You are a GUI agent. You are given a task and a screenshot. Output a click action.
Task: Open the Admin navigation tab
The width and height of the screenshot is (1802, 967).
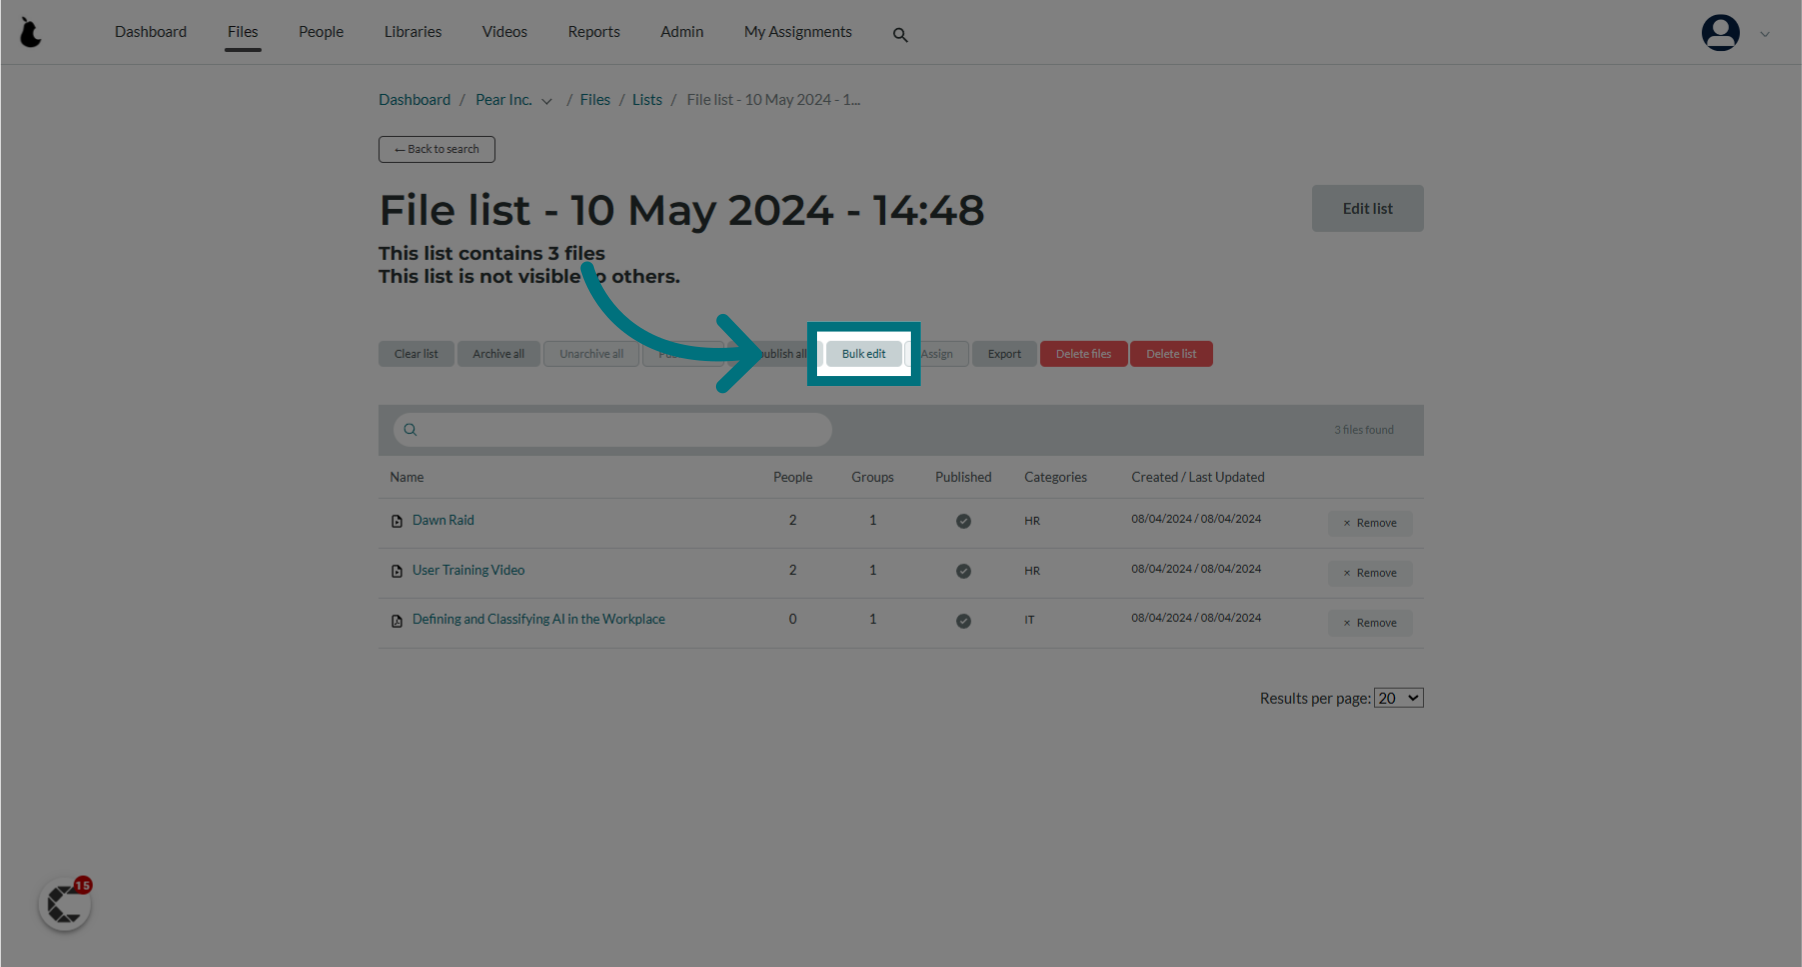(682, 32)
